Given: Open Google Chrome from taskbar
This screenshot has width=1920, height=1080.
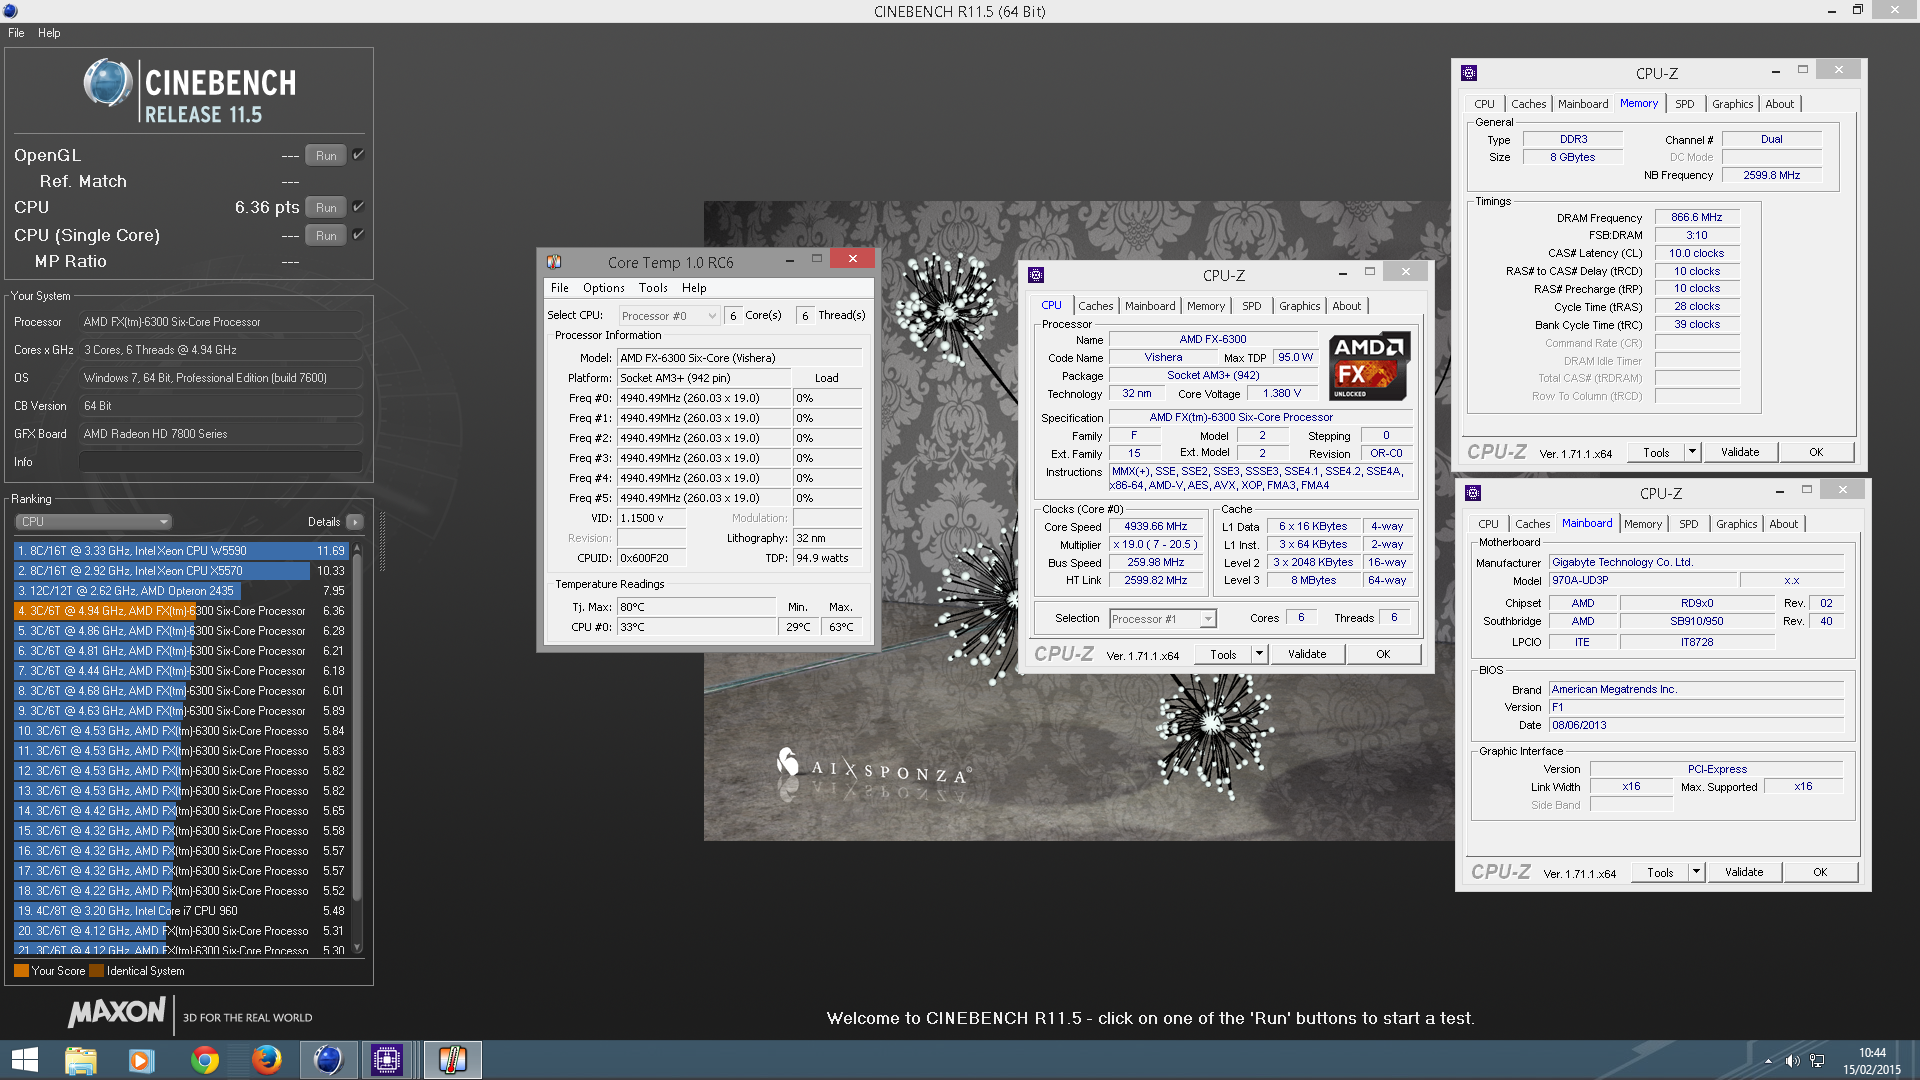Looking at the screenshot, I should (x=204, y=1060).
